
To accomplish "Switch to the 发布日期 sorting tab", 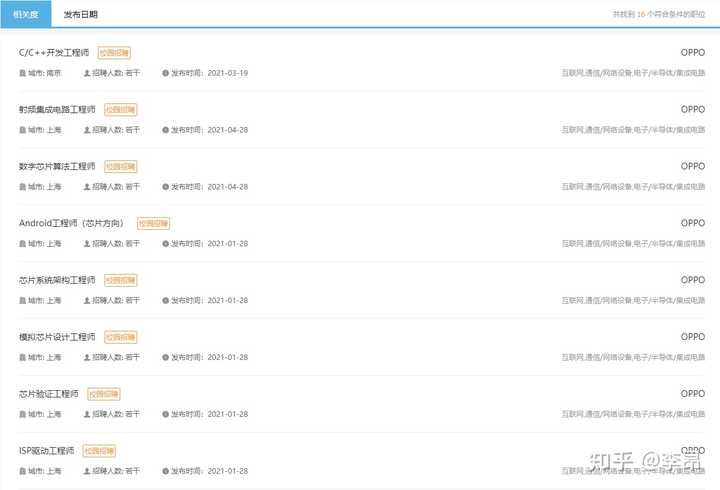I will click(x=80, y=14).
